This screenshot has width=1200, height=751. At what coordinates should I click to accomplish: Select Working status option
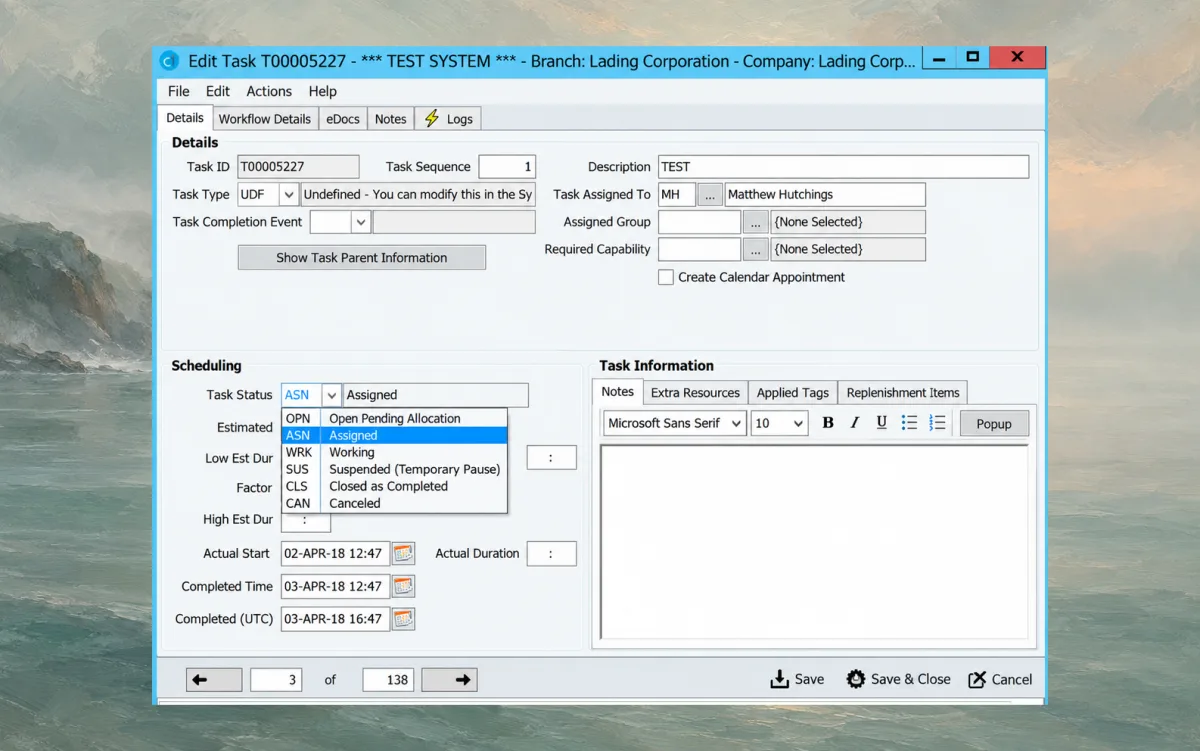coord(394,452)
